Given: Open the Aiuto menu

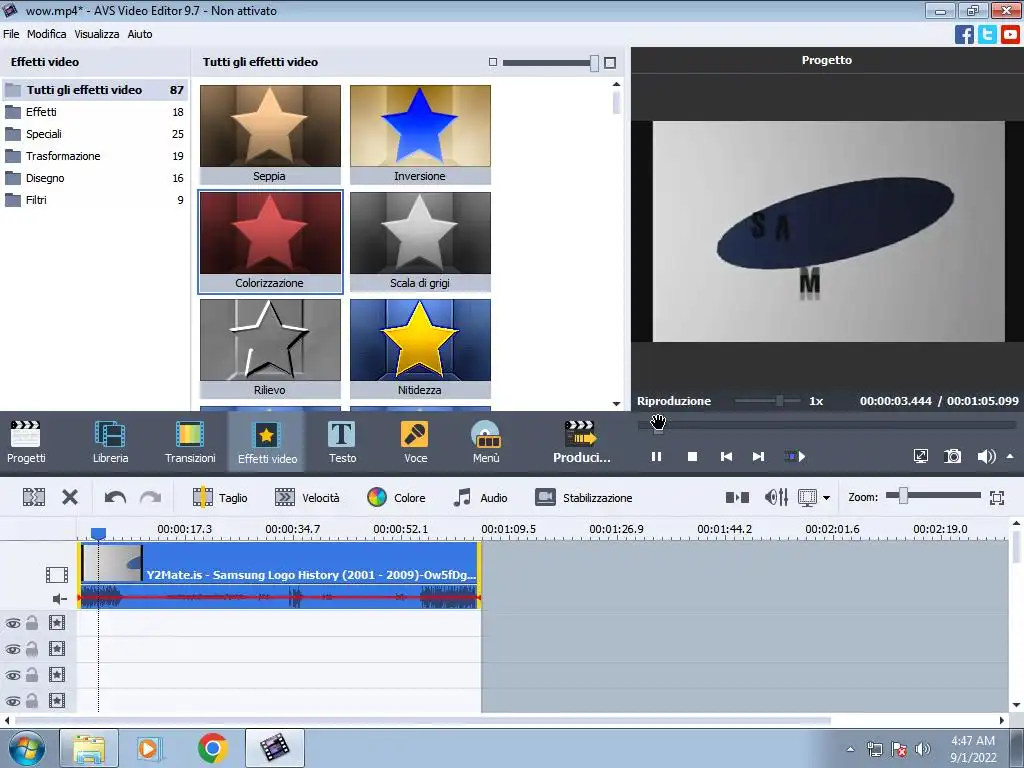Looking at the screenshot, I should [x=140, y=34].
